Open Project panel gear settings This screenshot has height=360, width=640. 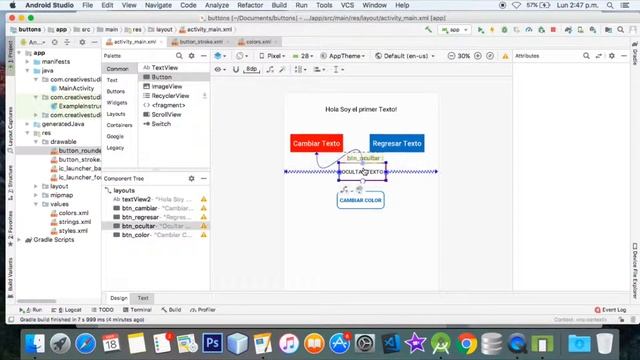click(82, 42)
